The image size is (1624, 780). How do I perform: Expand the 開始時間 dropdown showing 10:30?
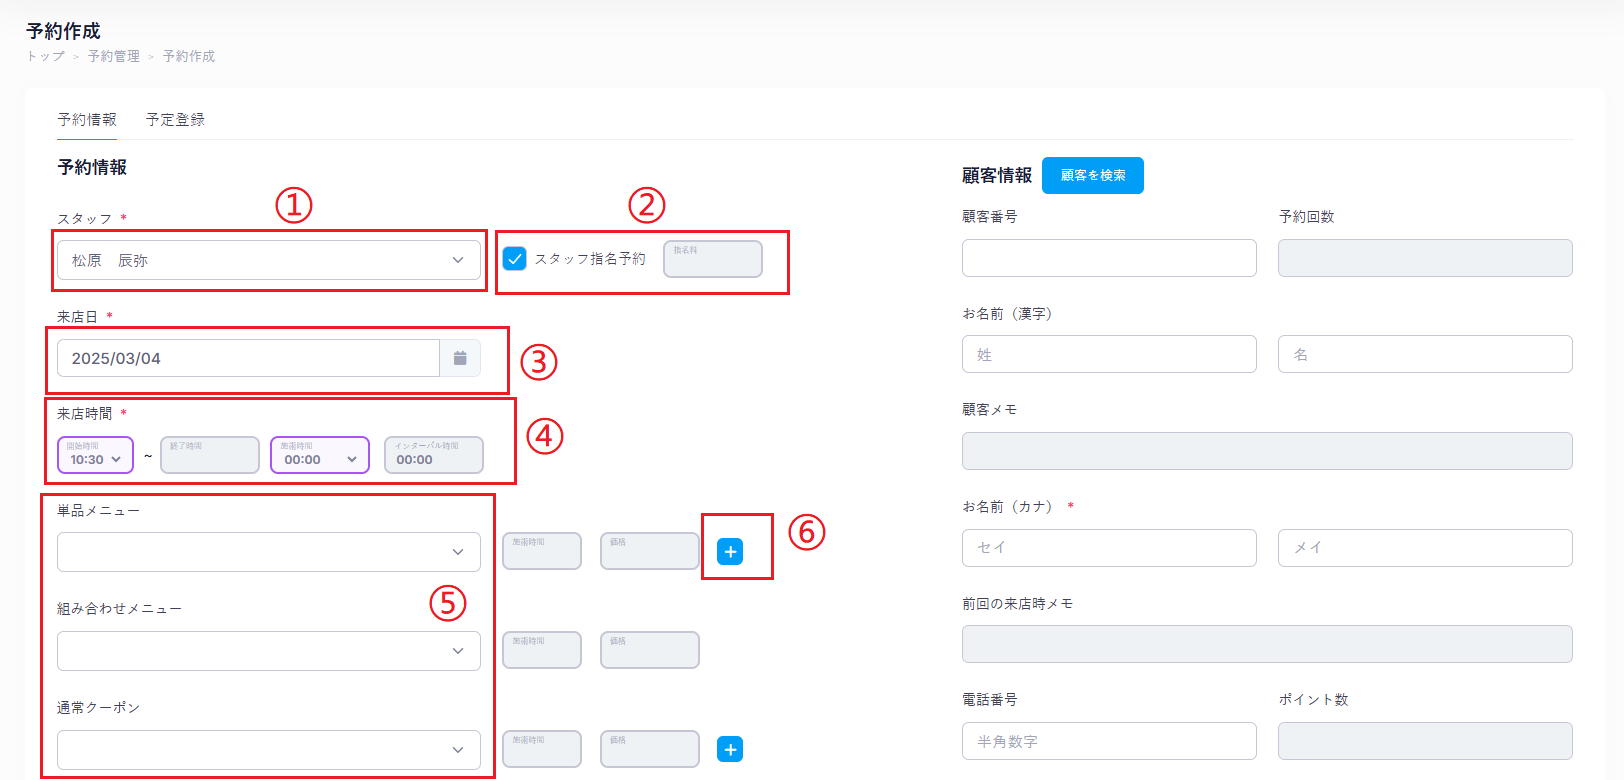tap(95, 456)
